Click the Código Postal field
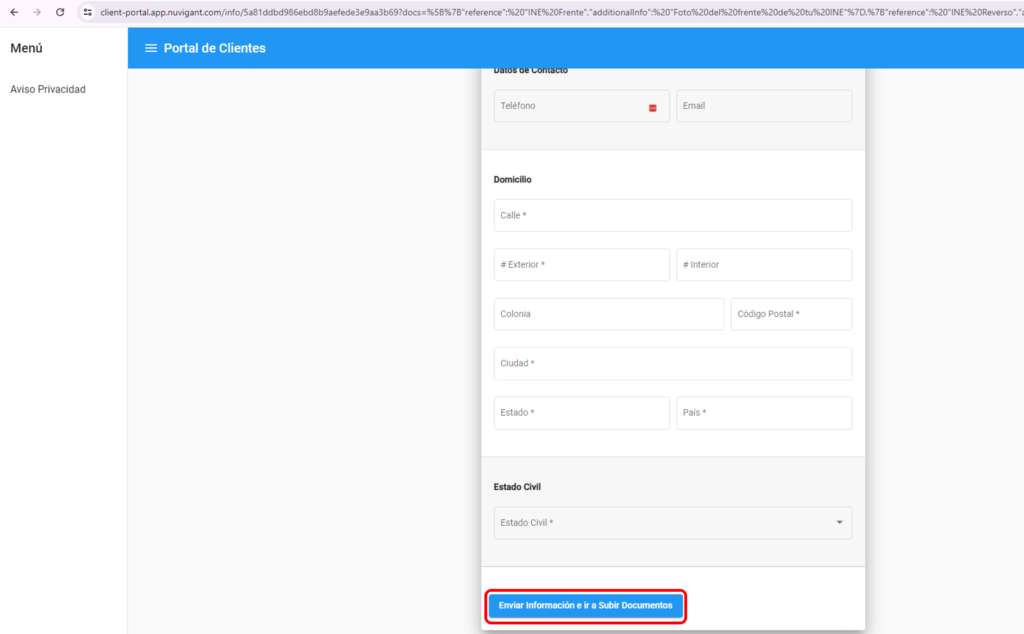Image resolution: width=1024 pixels, height=634 pixels. pos(792,314)
